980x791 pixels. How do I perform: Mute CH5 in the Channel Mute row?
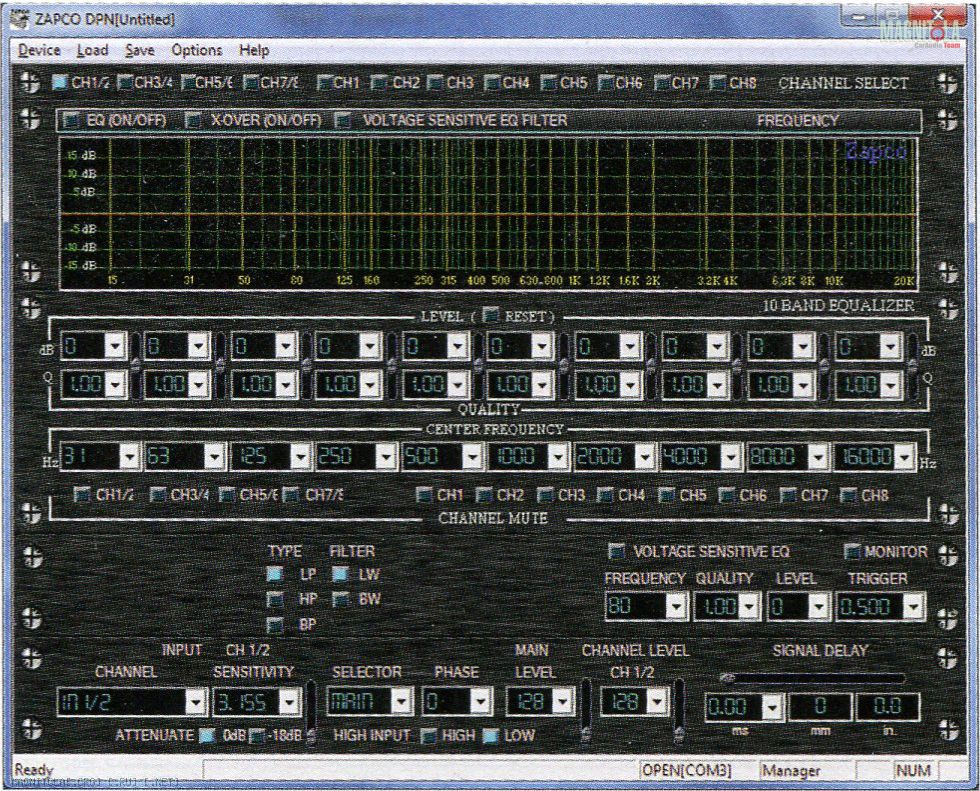[x=666, y=495]
